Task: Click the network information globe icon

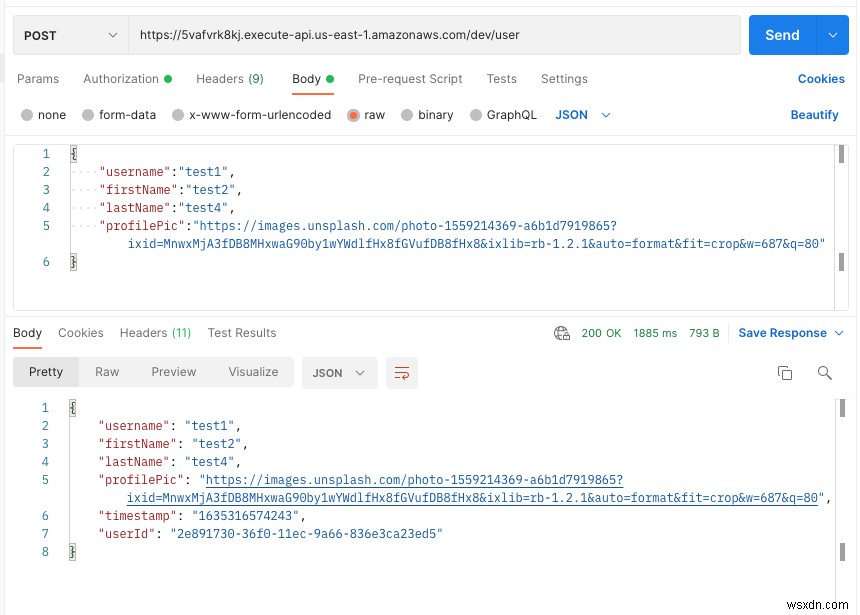Action: point(561,333)
